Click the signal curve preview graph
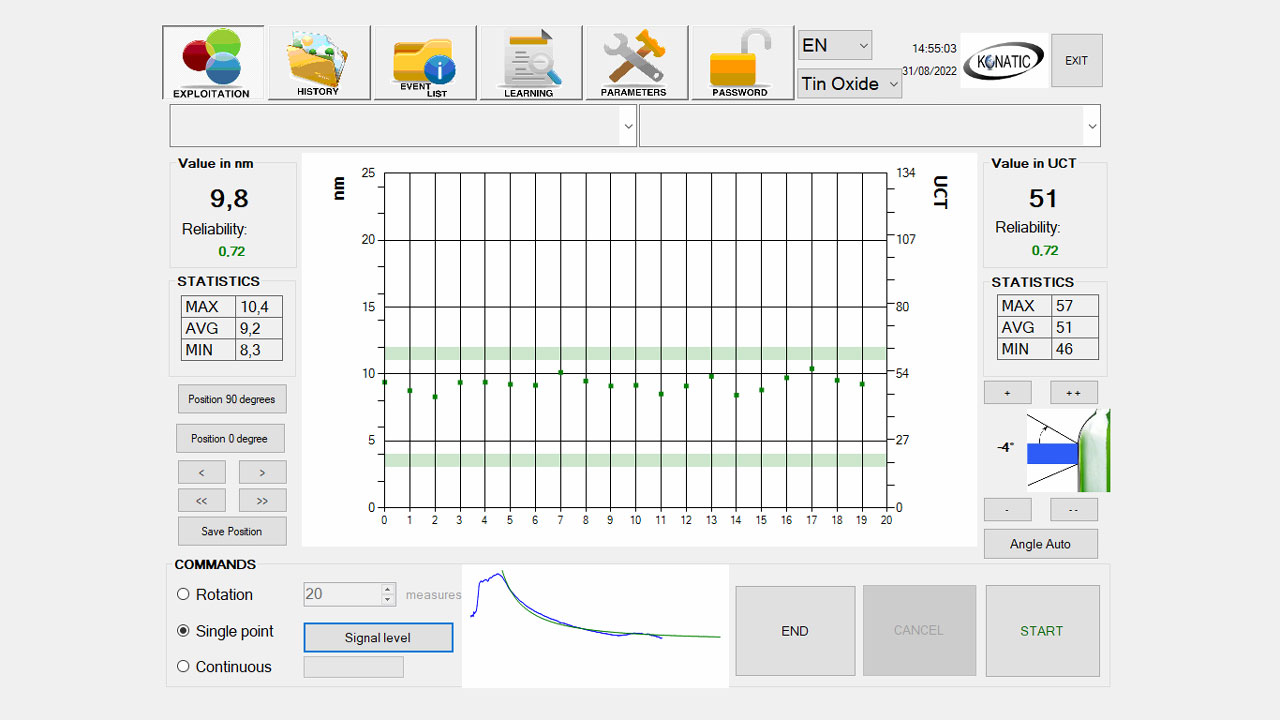This screenshot has width=1280, height=720. click(595, 625)
